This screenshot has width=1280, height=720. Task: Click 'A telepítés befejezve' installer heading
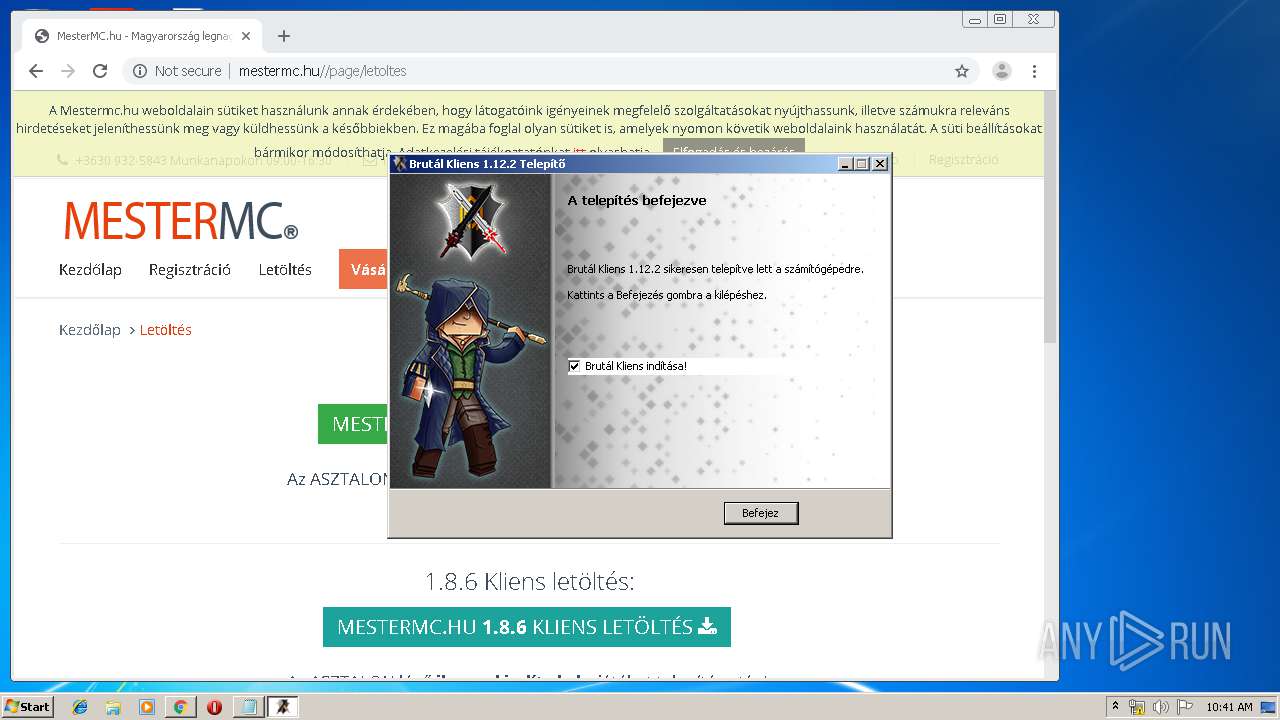[x=637, y=200]
